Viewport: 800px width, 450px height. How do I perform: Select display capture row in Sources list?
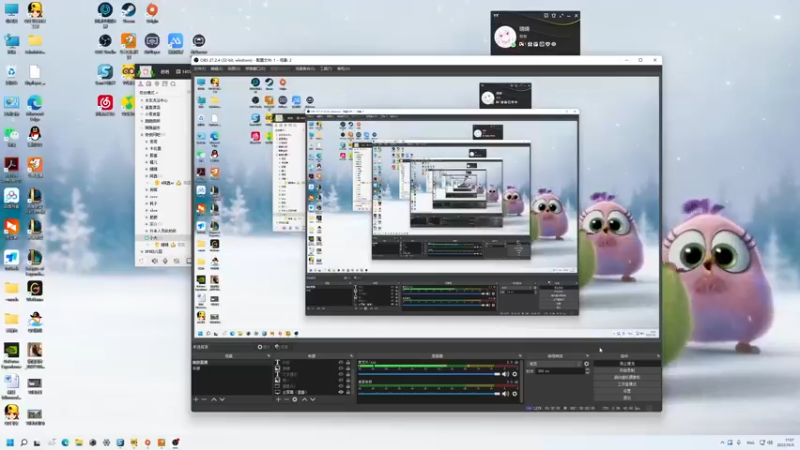(x=313, y=392)
